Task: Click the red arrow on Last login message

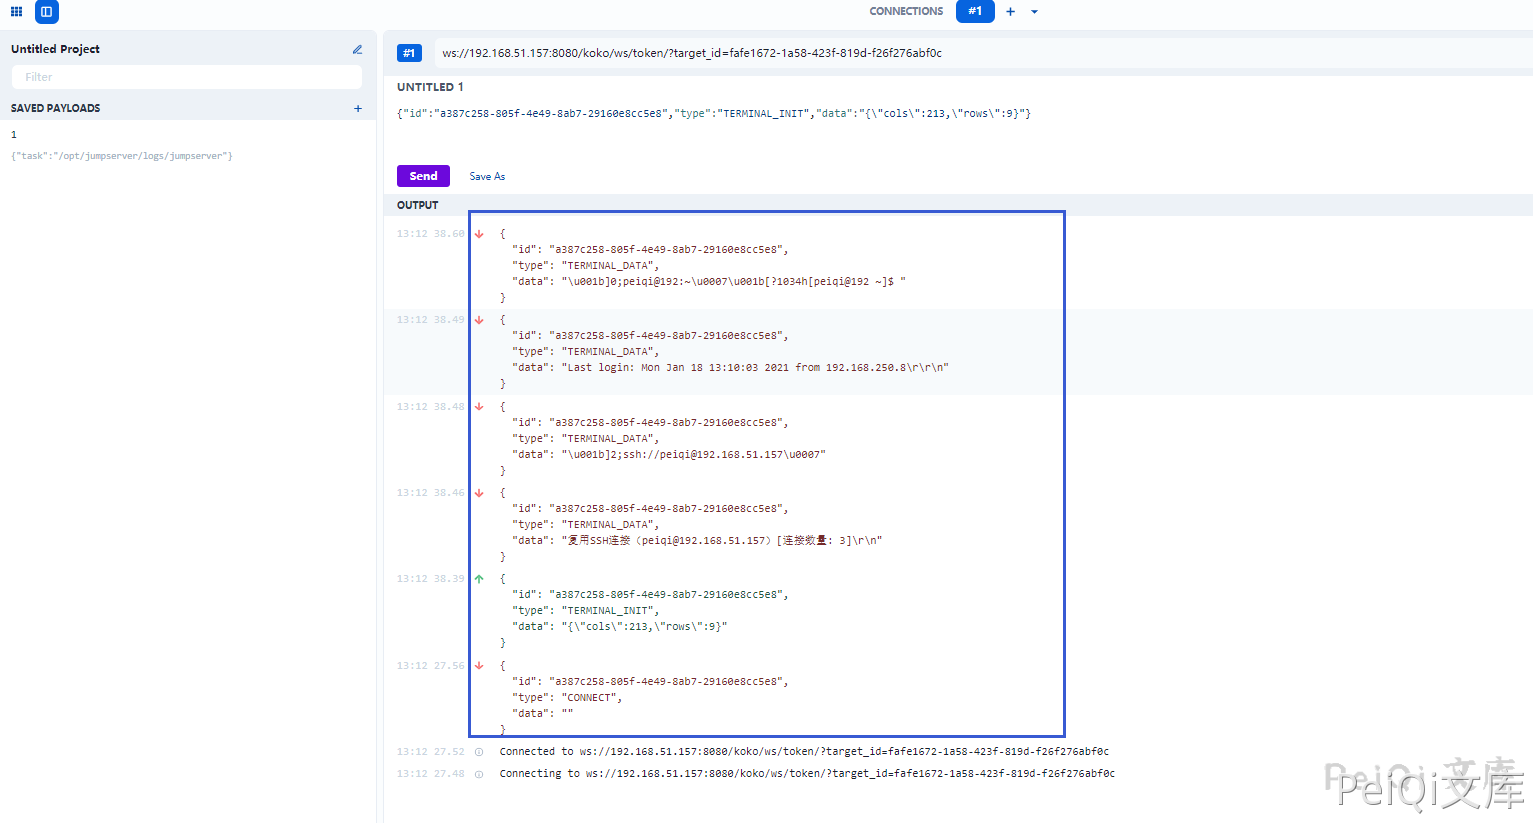Action: [479, 320]
